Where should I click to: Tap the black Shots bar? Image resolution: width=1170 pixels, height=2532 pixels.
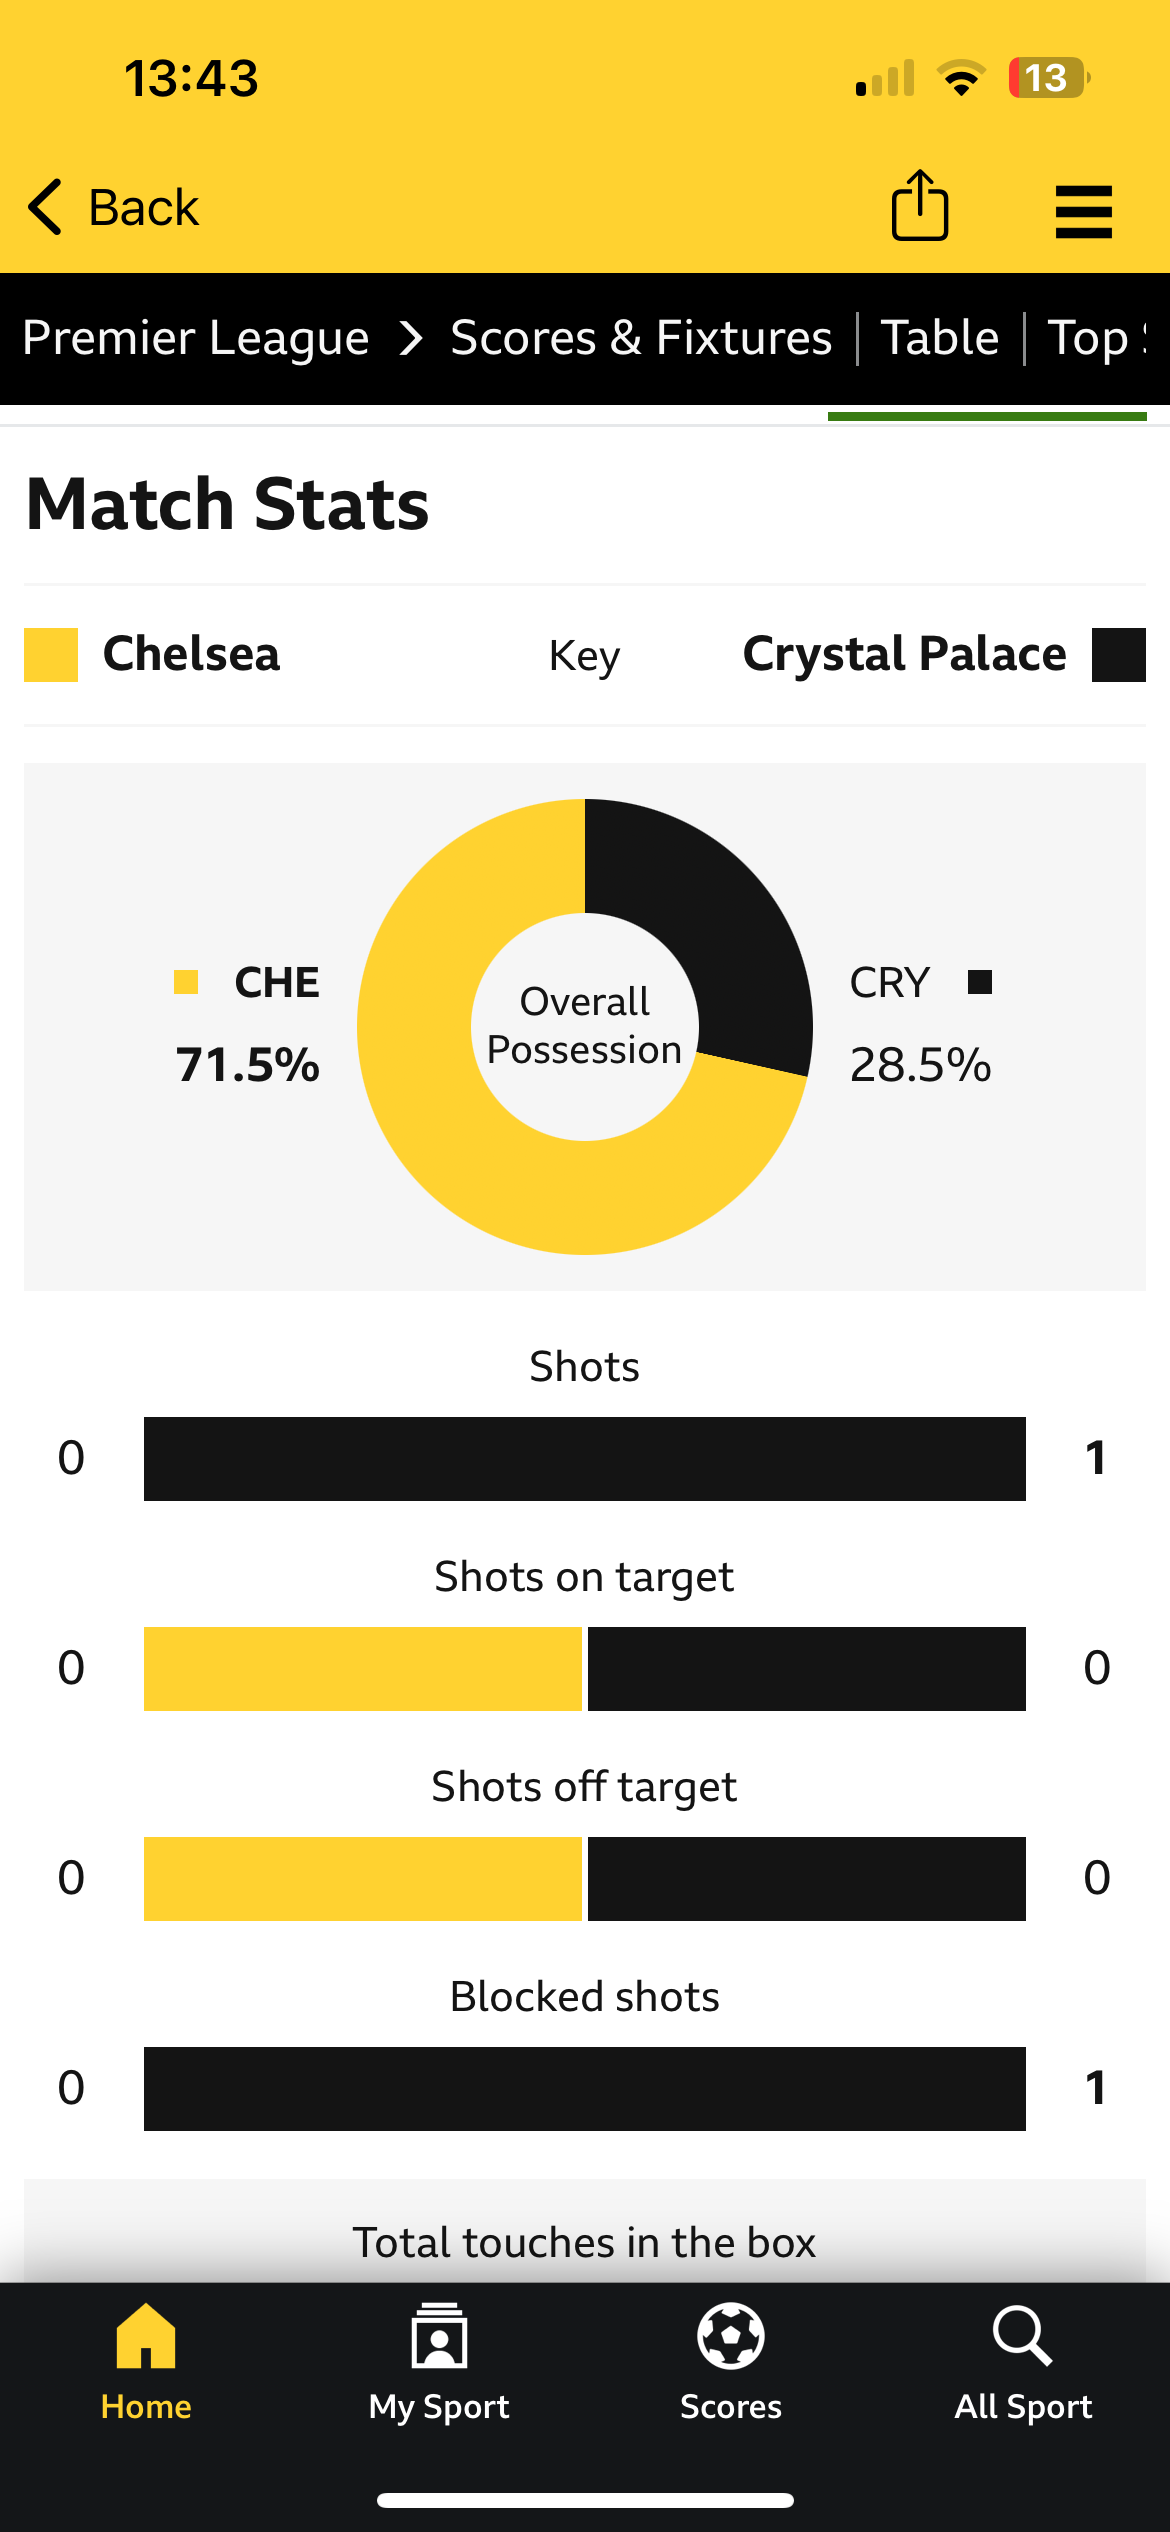pos(585,1459)
